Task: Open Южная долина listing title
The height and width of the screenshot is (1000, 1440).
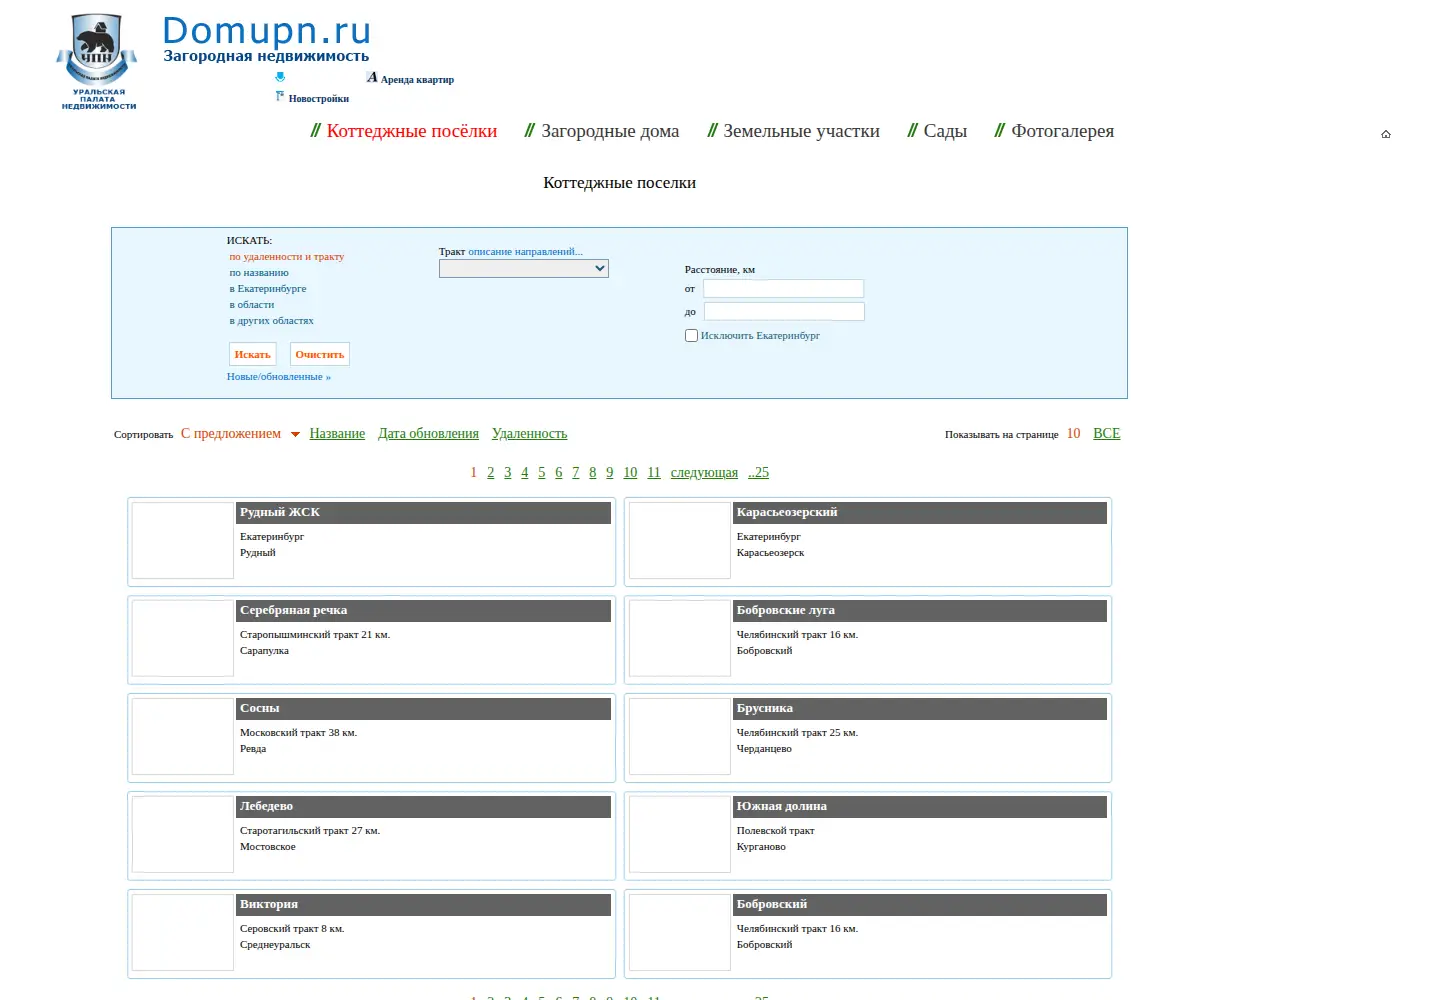Action: [x=782, y=806]
